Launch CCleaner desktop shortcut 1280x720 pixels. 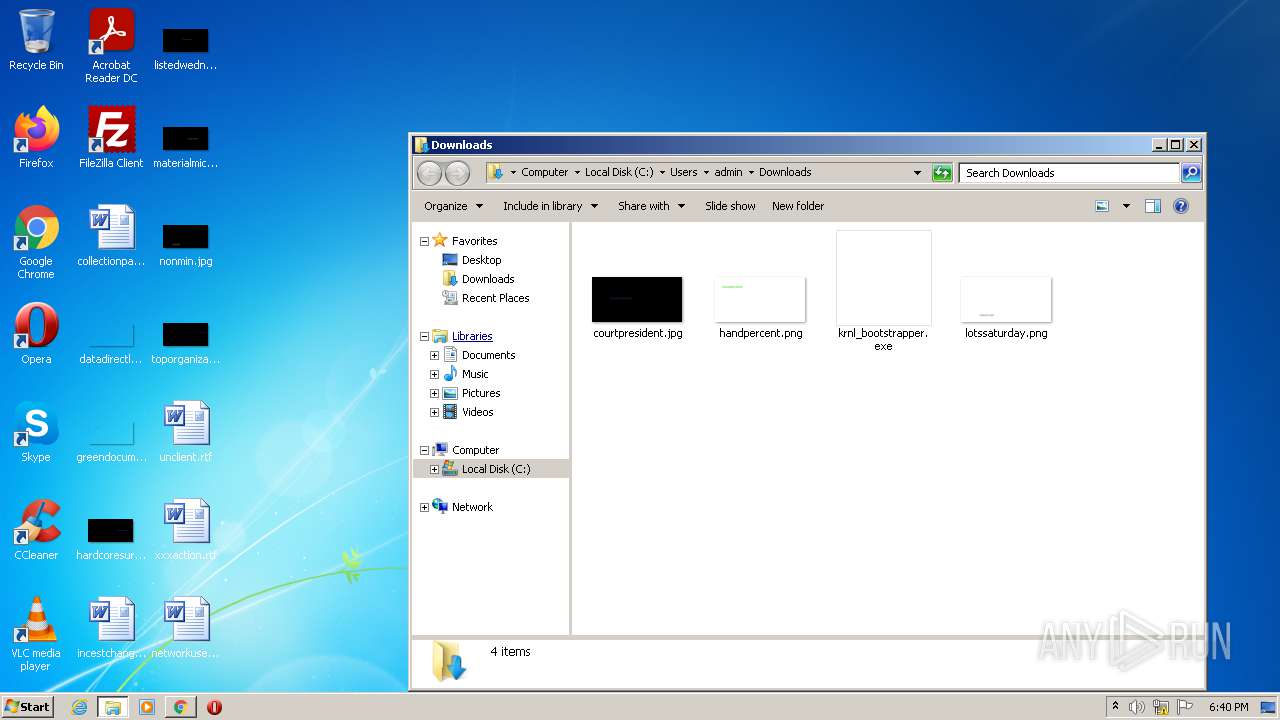pos(36,530)
